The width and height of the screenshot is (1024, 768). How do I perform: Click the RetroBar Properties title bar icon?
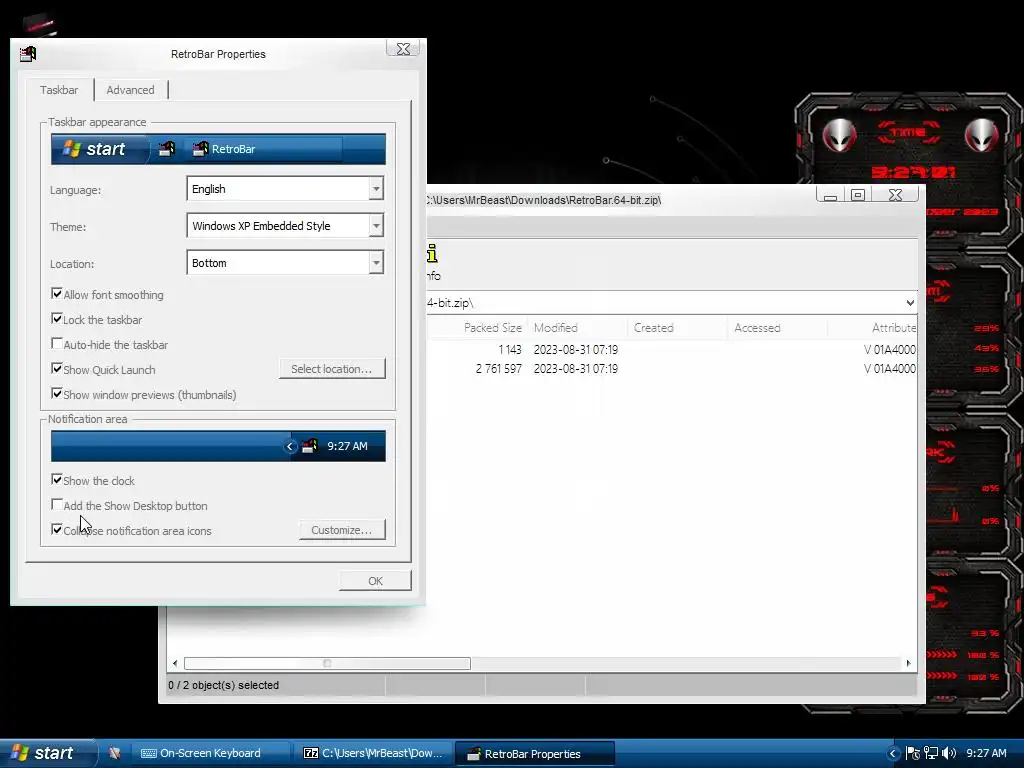(27, 54)
